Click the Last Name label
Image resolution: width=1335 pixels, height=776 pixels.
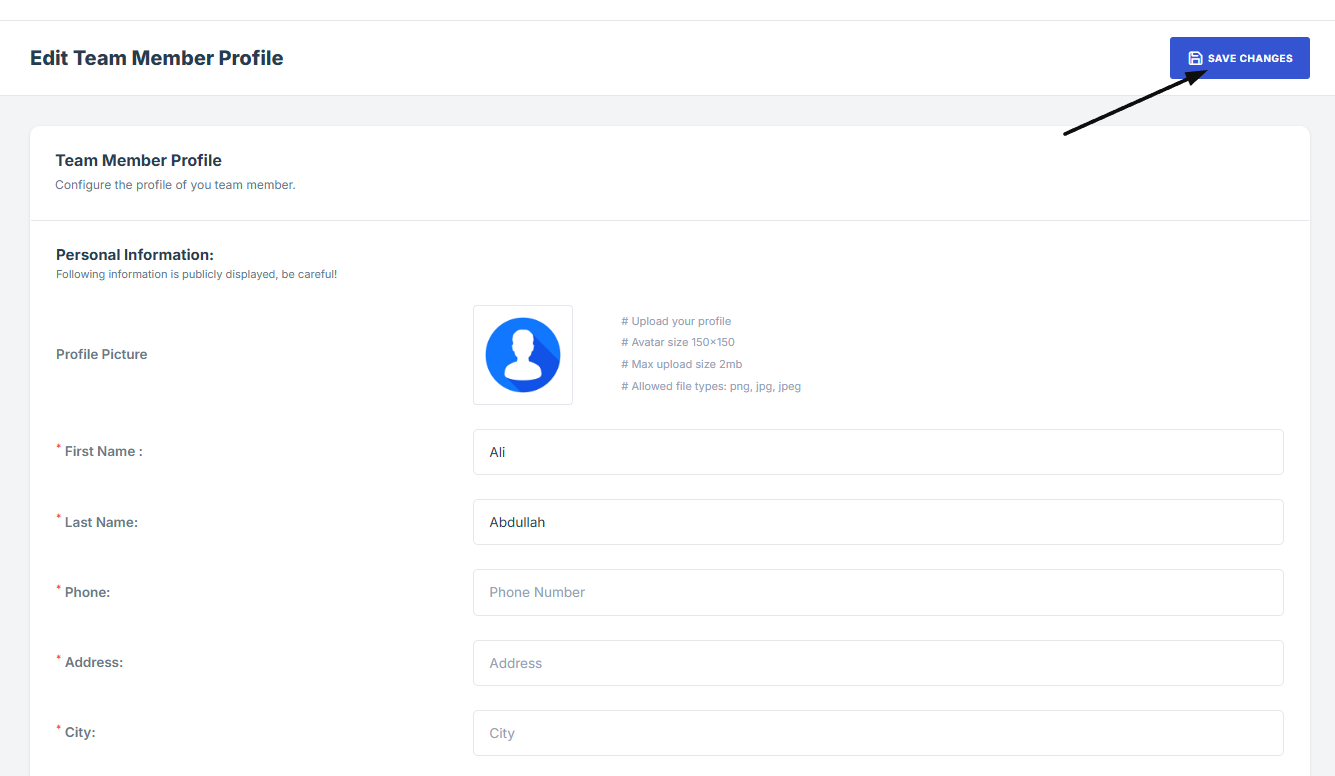(x=101, y=522)
